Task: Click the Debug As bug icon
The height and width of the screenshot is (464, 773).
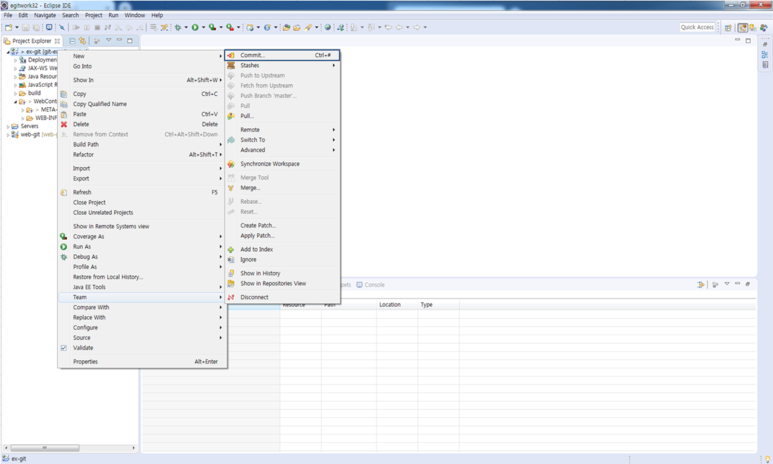Action: click(x=64, y=257)
